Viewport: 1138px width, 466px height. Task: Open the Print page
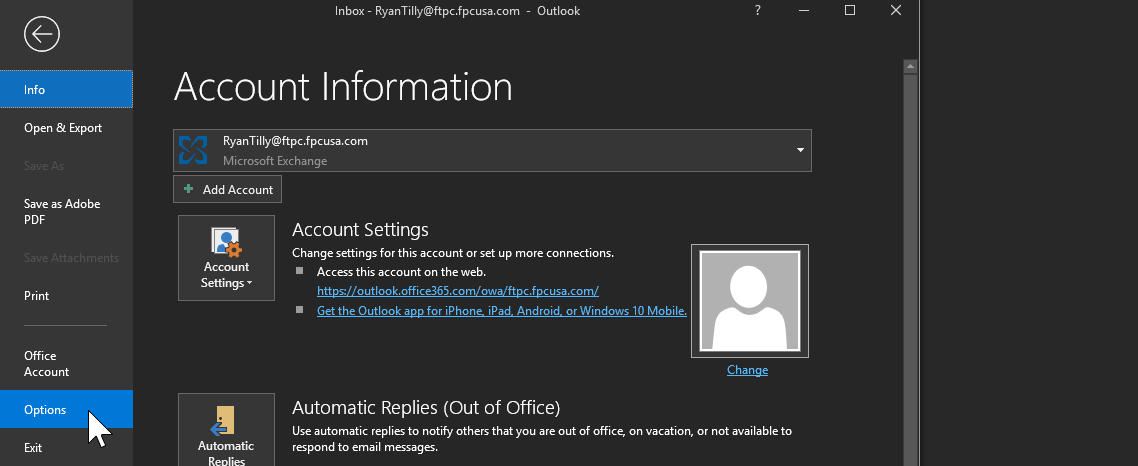(x=66, y=295)
